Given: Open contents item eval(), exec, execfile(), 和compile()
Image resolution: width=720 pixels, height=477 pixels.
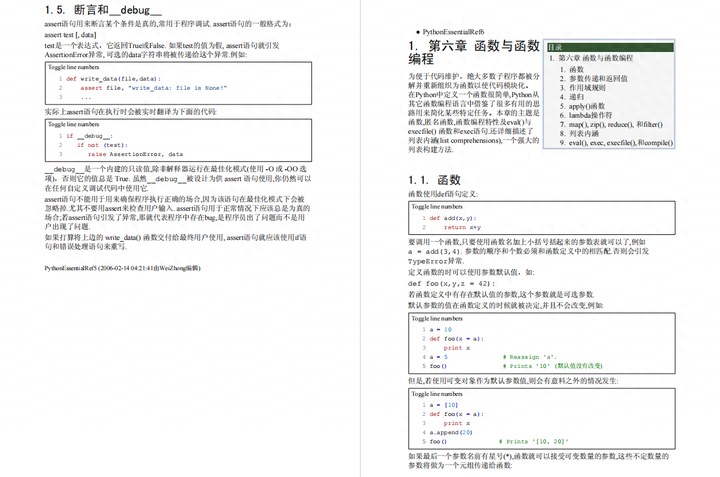Looking at the screenshot, I should tap(621, 143).
